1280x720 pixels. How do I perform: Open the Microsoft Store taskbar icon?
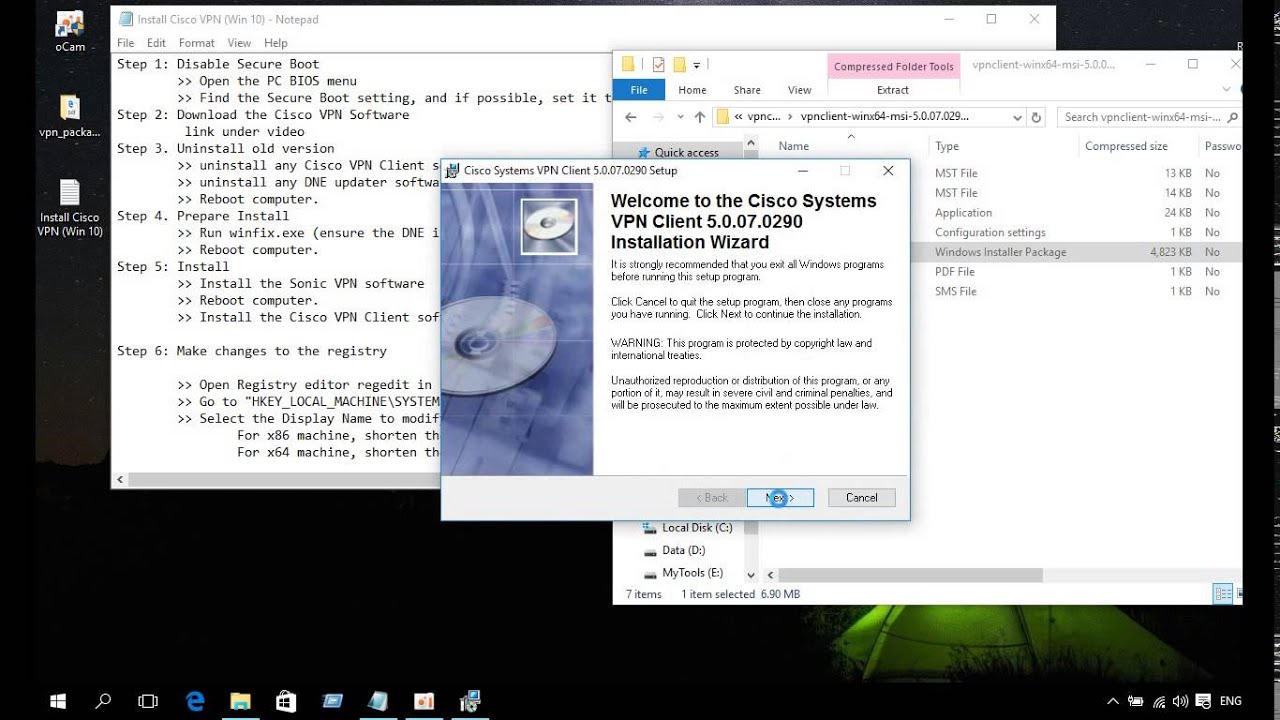[286, 701]
